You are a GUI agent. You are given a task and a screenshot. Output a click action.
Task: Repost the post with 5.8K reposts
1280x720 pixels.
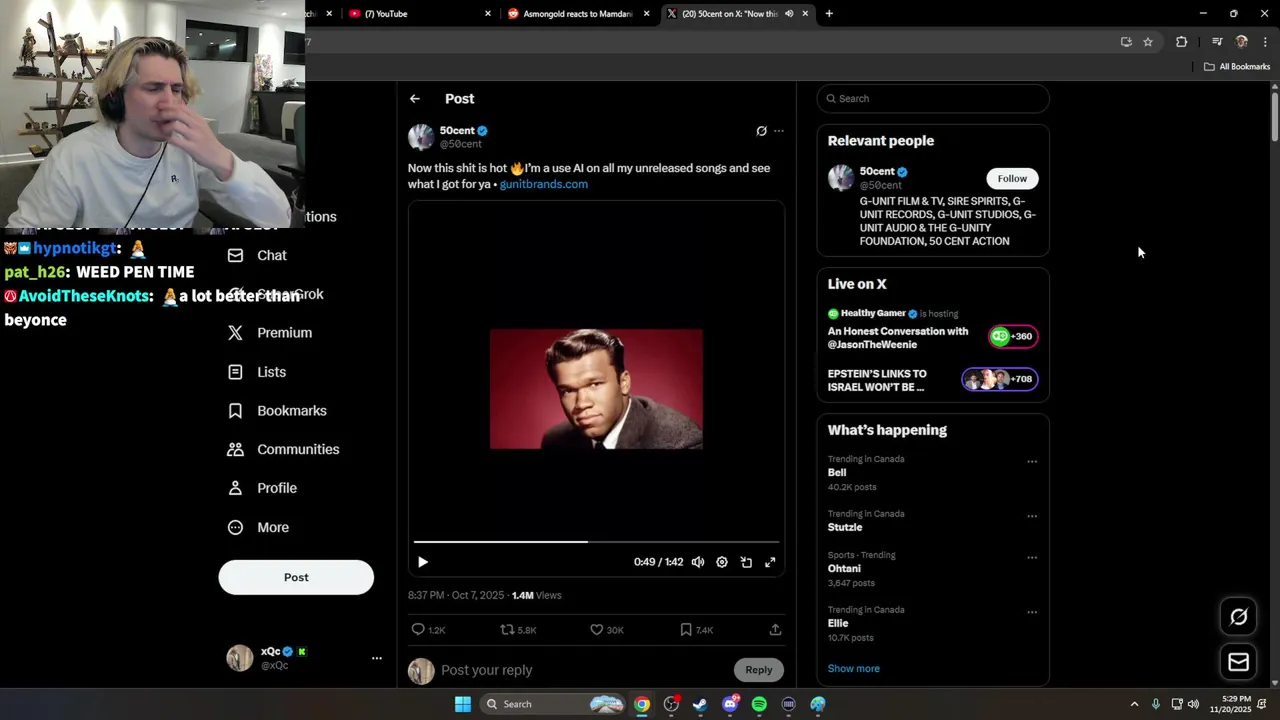tap(518, 630)
